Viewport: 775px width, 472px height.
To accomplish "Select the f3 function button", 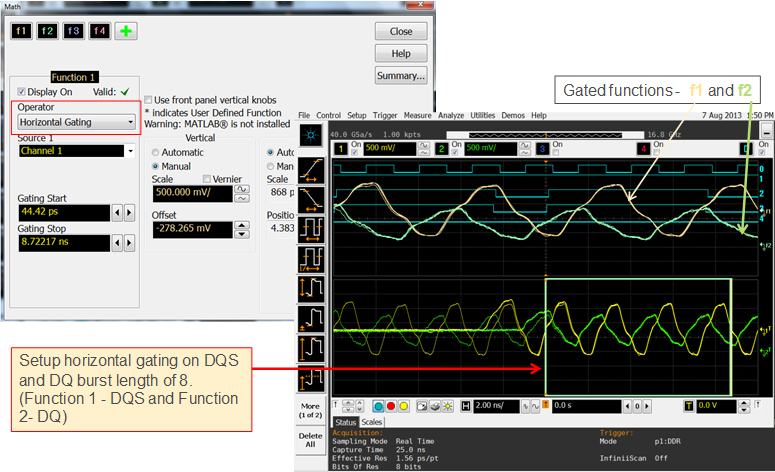I will pos(73,31).
